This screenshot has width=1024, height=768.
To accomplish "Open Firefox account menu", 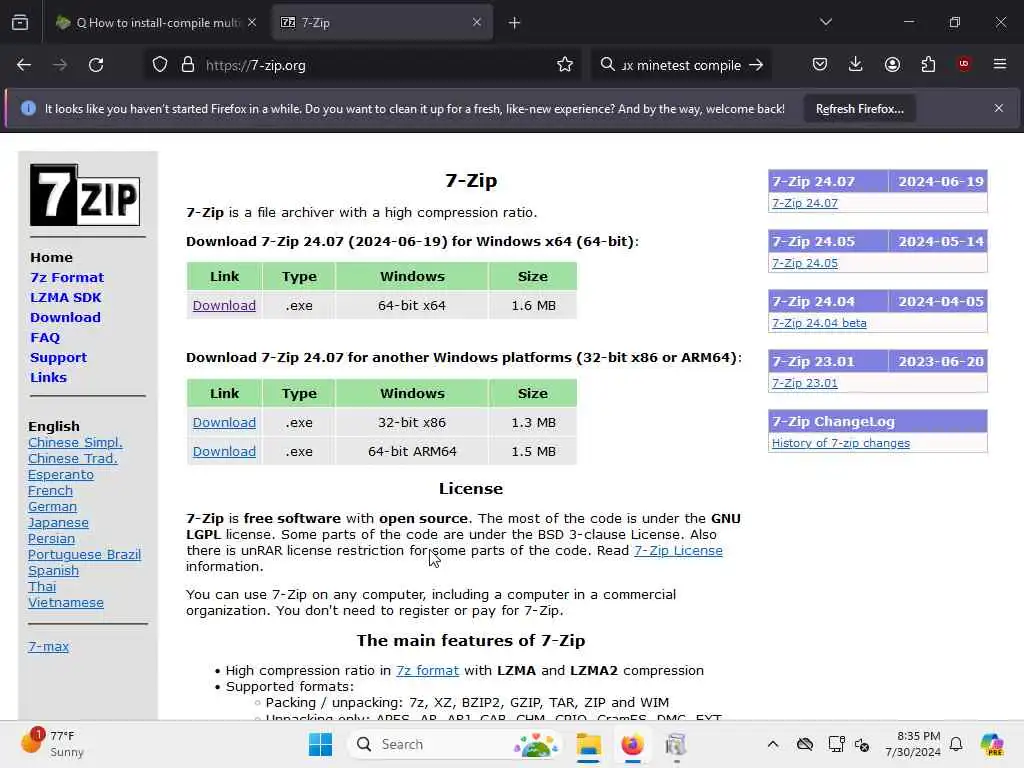I will [x=892, y=64].
